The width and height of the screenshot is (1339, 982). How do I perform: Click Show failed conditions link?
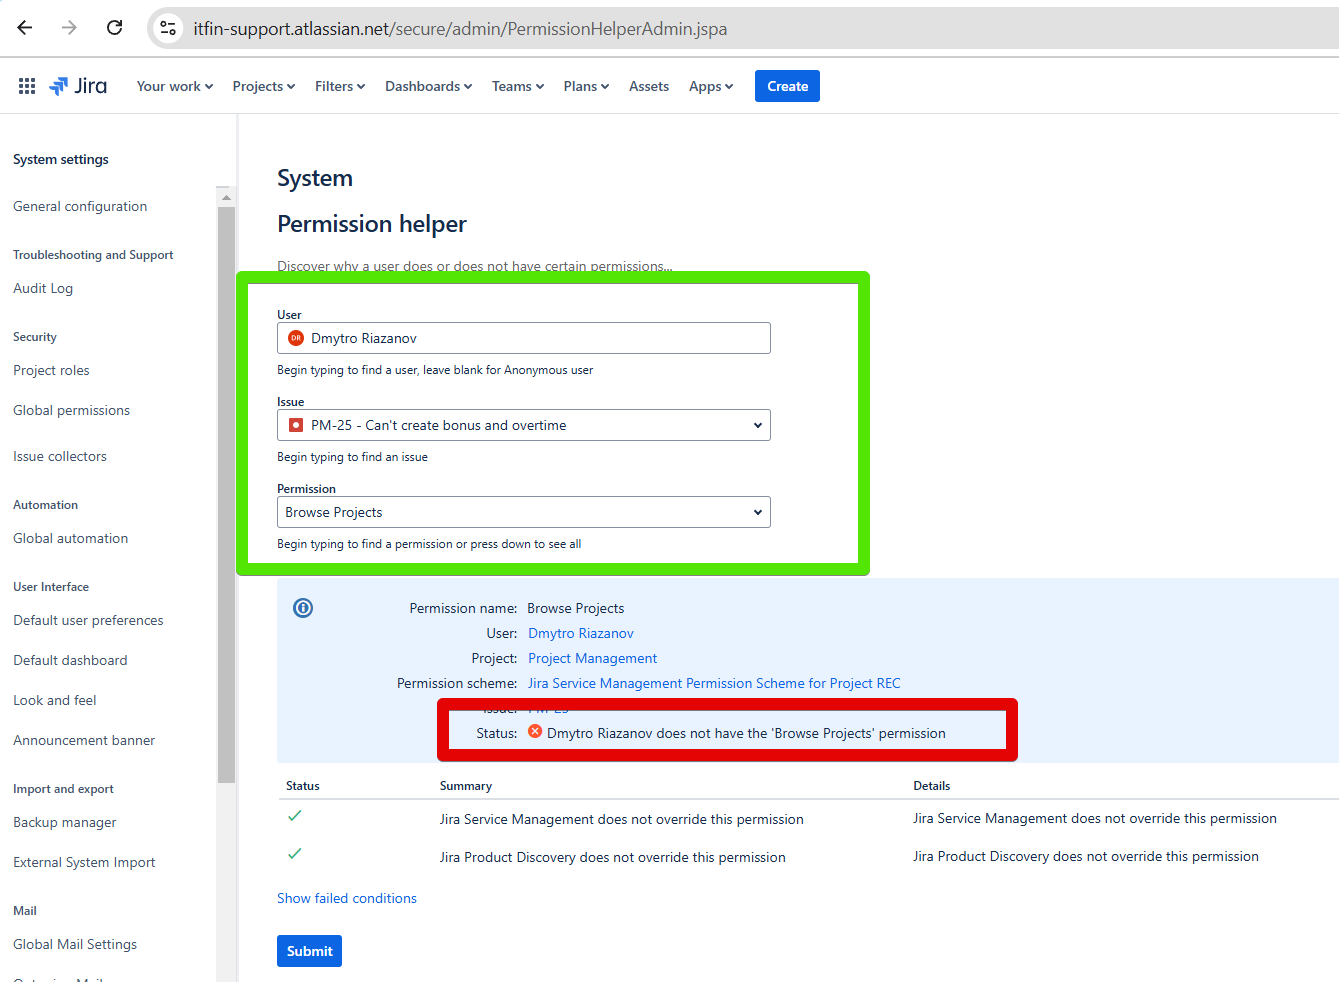(x=347, y=898)
